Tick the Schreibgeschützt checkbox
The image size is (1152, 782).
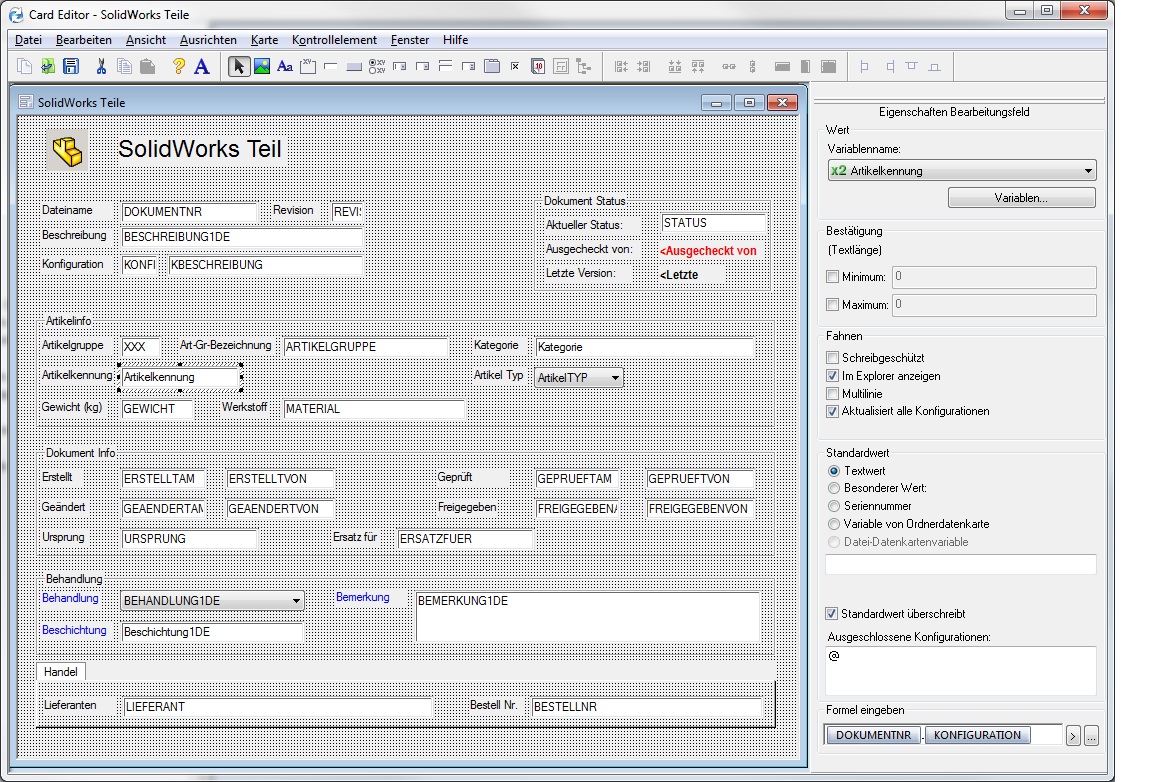(832, 358)
